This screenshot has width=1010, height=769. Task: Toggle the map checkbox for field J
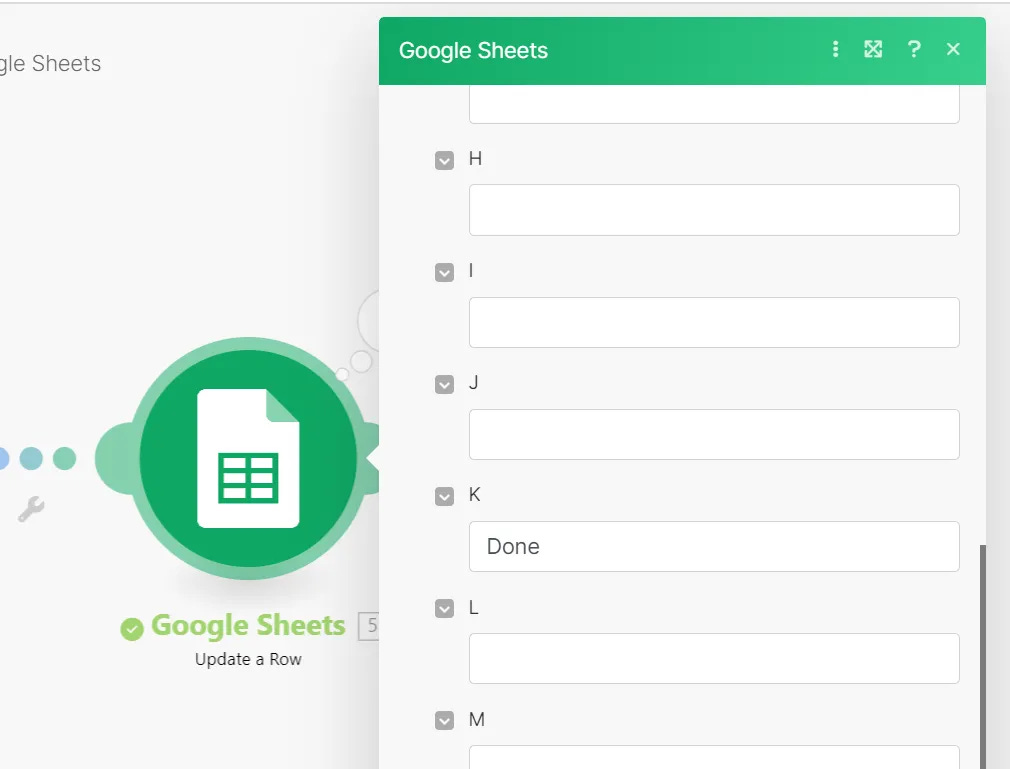tap(444, 384)
